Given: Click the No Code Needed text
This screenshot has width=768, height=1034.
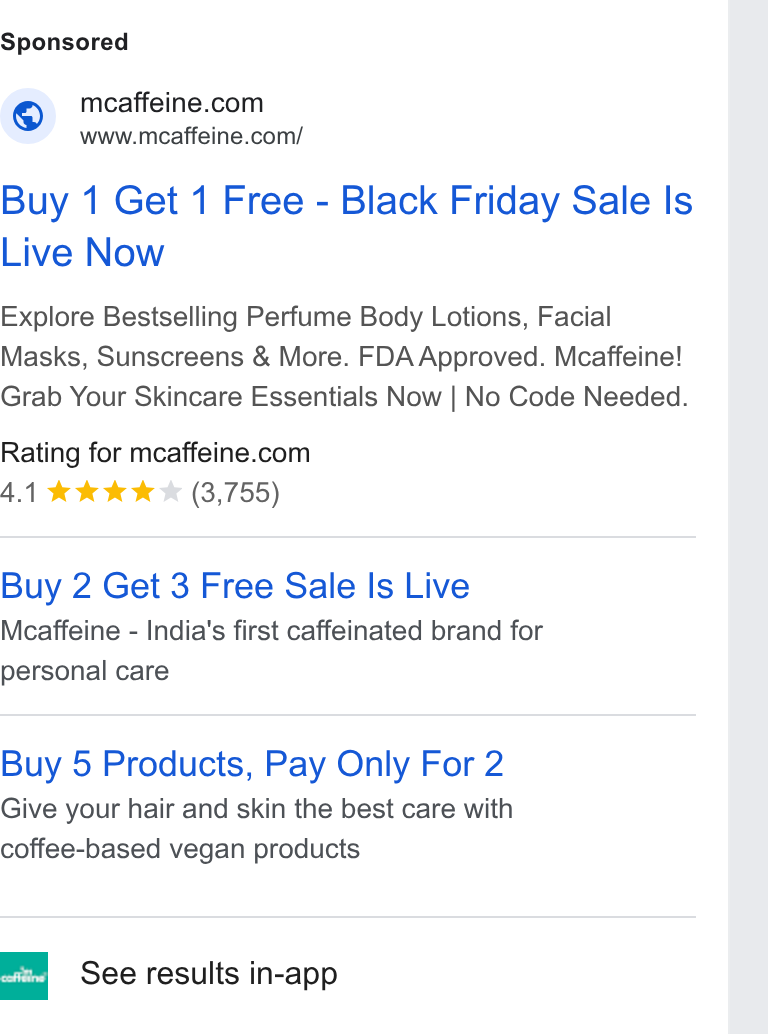Looking at the screenshot, I should [577, 396].
